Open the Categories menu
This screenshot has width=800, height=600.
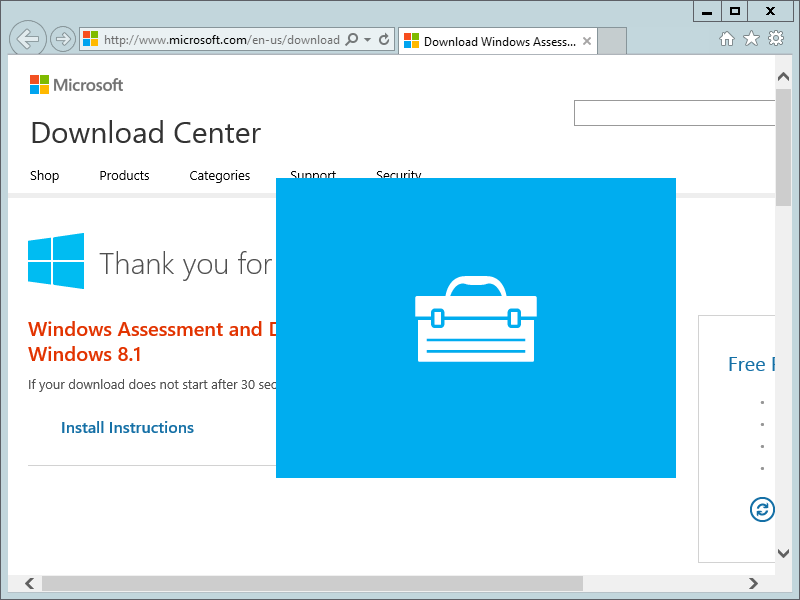coord(219,176)
